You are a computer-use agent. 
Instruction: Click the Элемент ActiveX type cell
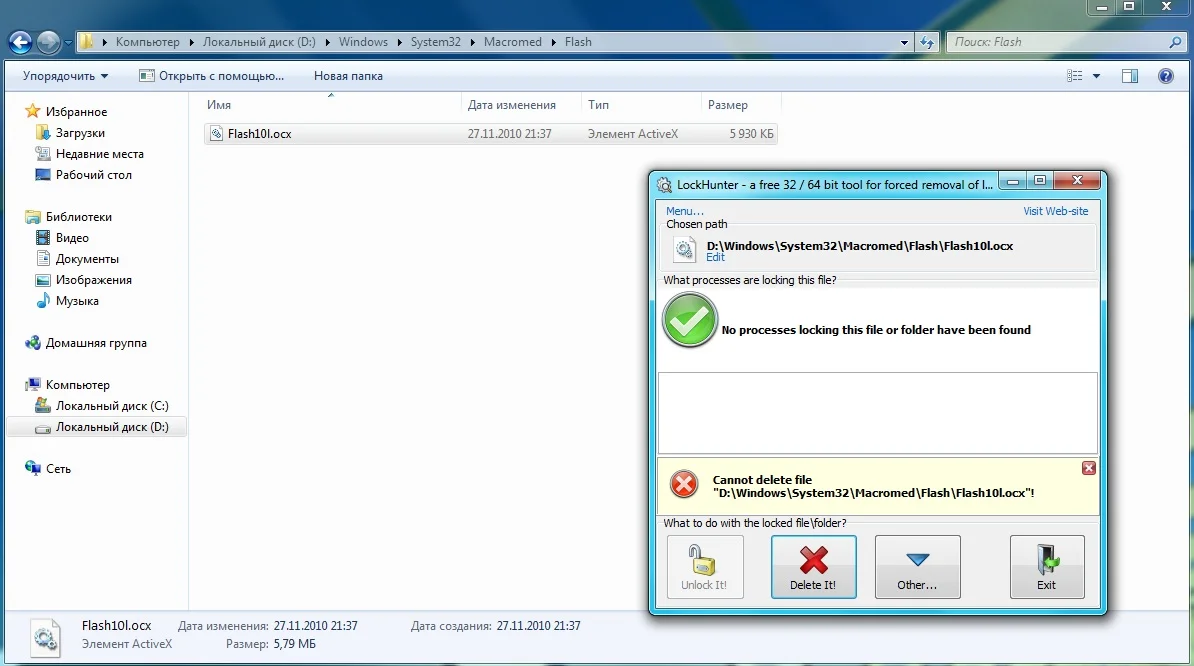coord(633,134)
